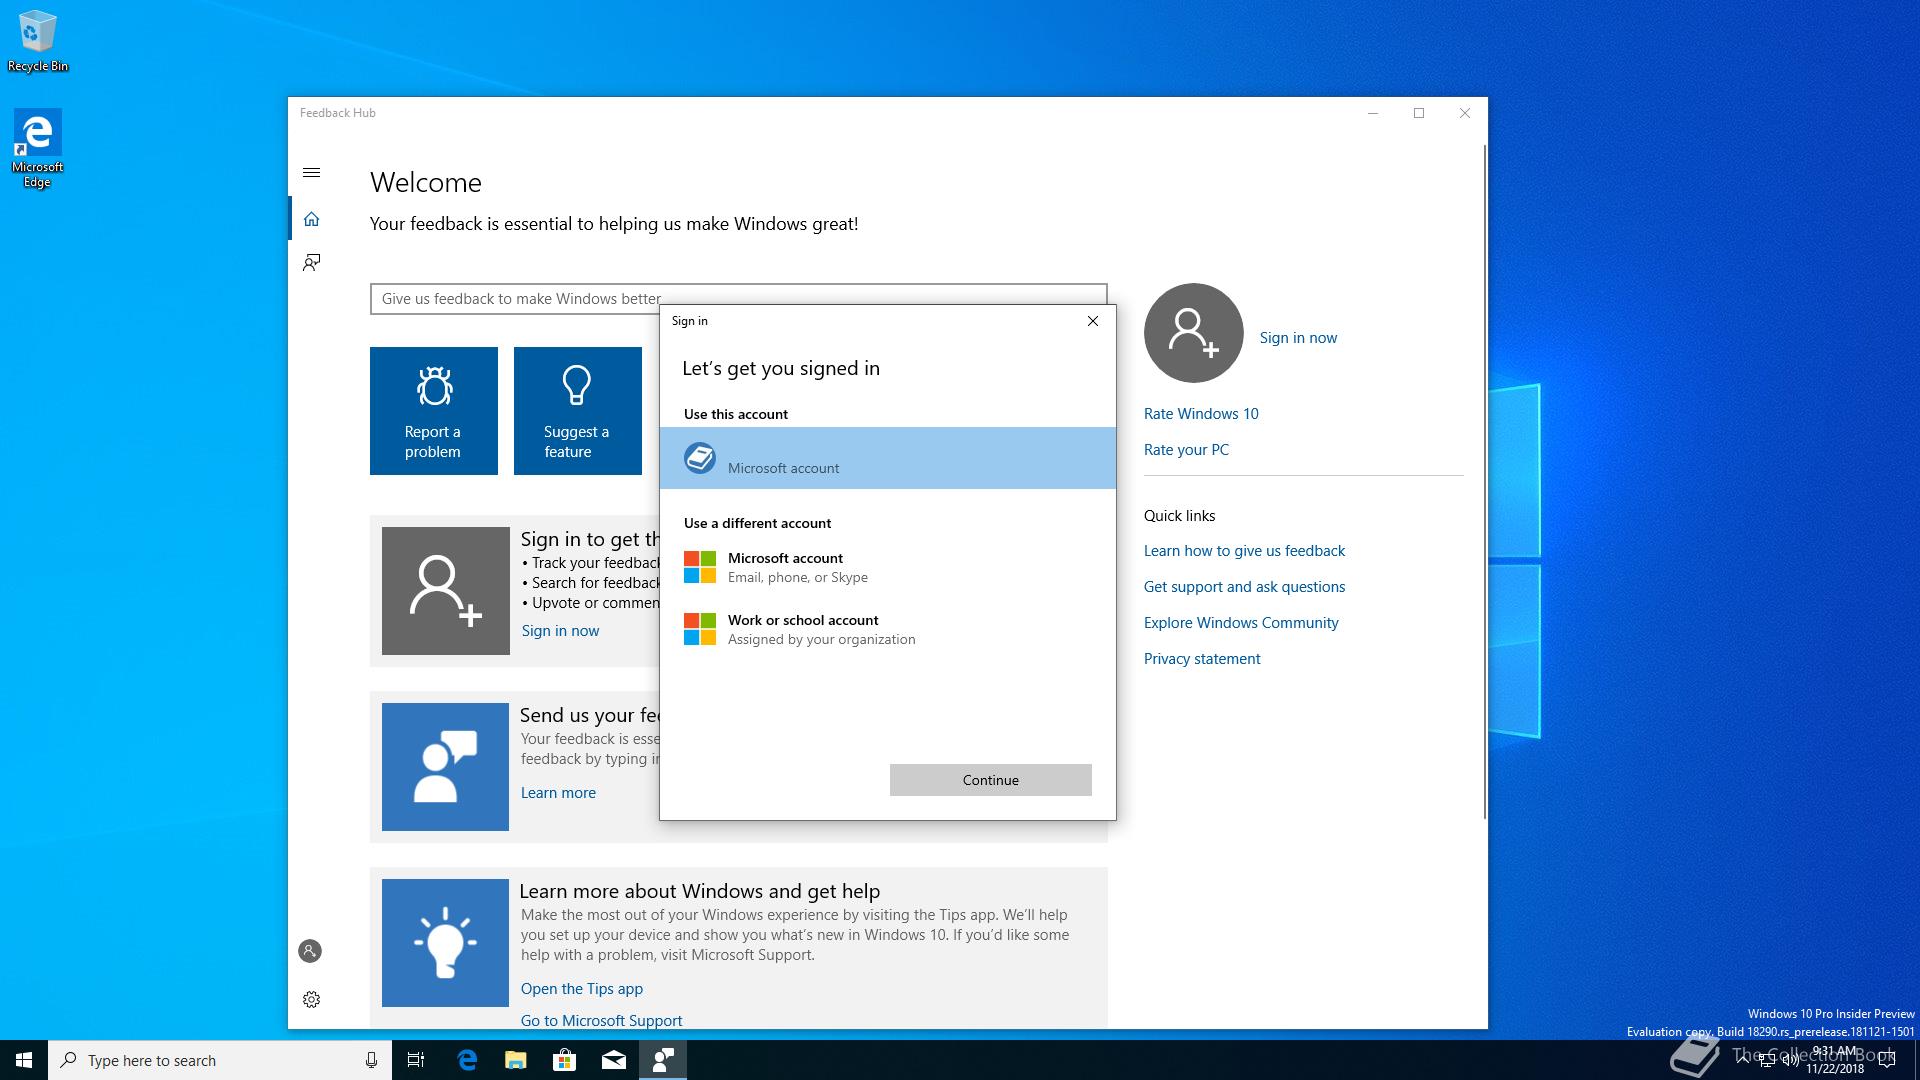This screenshot has width=1920, height=1080.
Task: Select the Microsoft Edge desktop shortcut
Action: (x=37, y=148)
